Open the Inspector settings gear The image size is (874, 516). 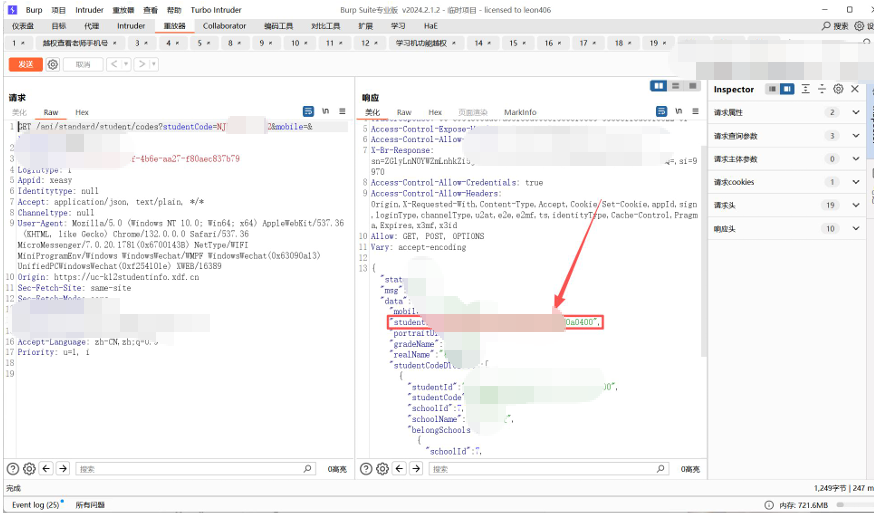(x=838, y=89)
